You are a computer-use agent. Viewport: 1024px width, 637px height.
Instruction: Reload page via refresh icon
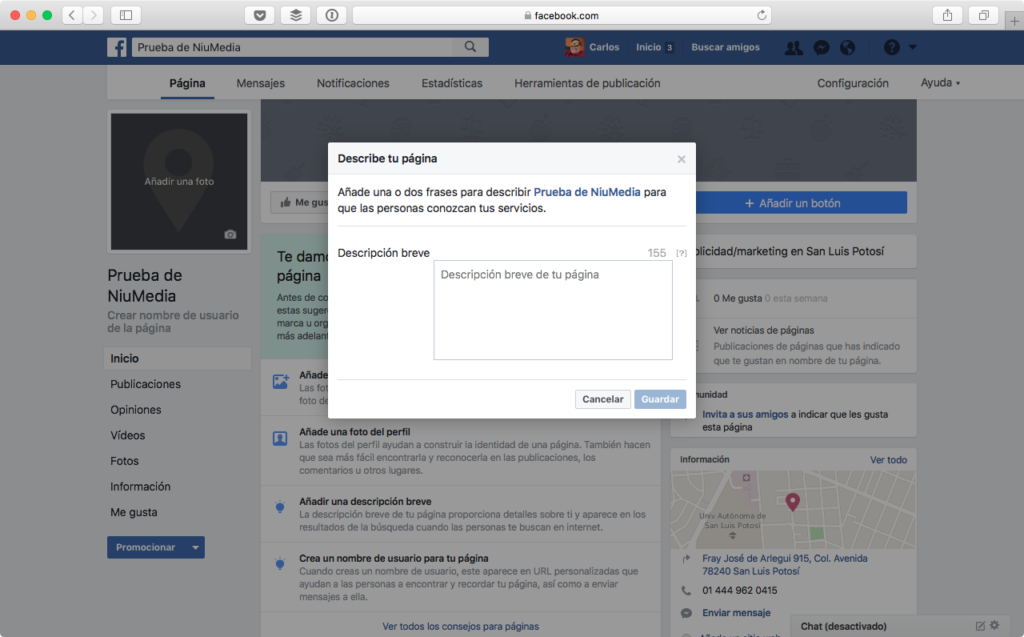point(761,15)
